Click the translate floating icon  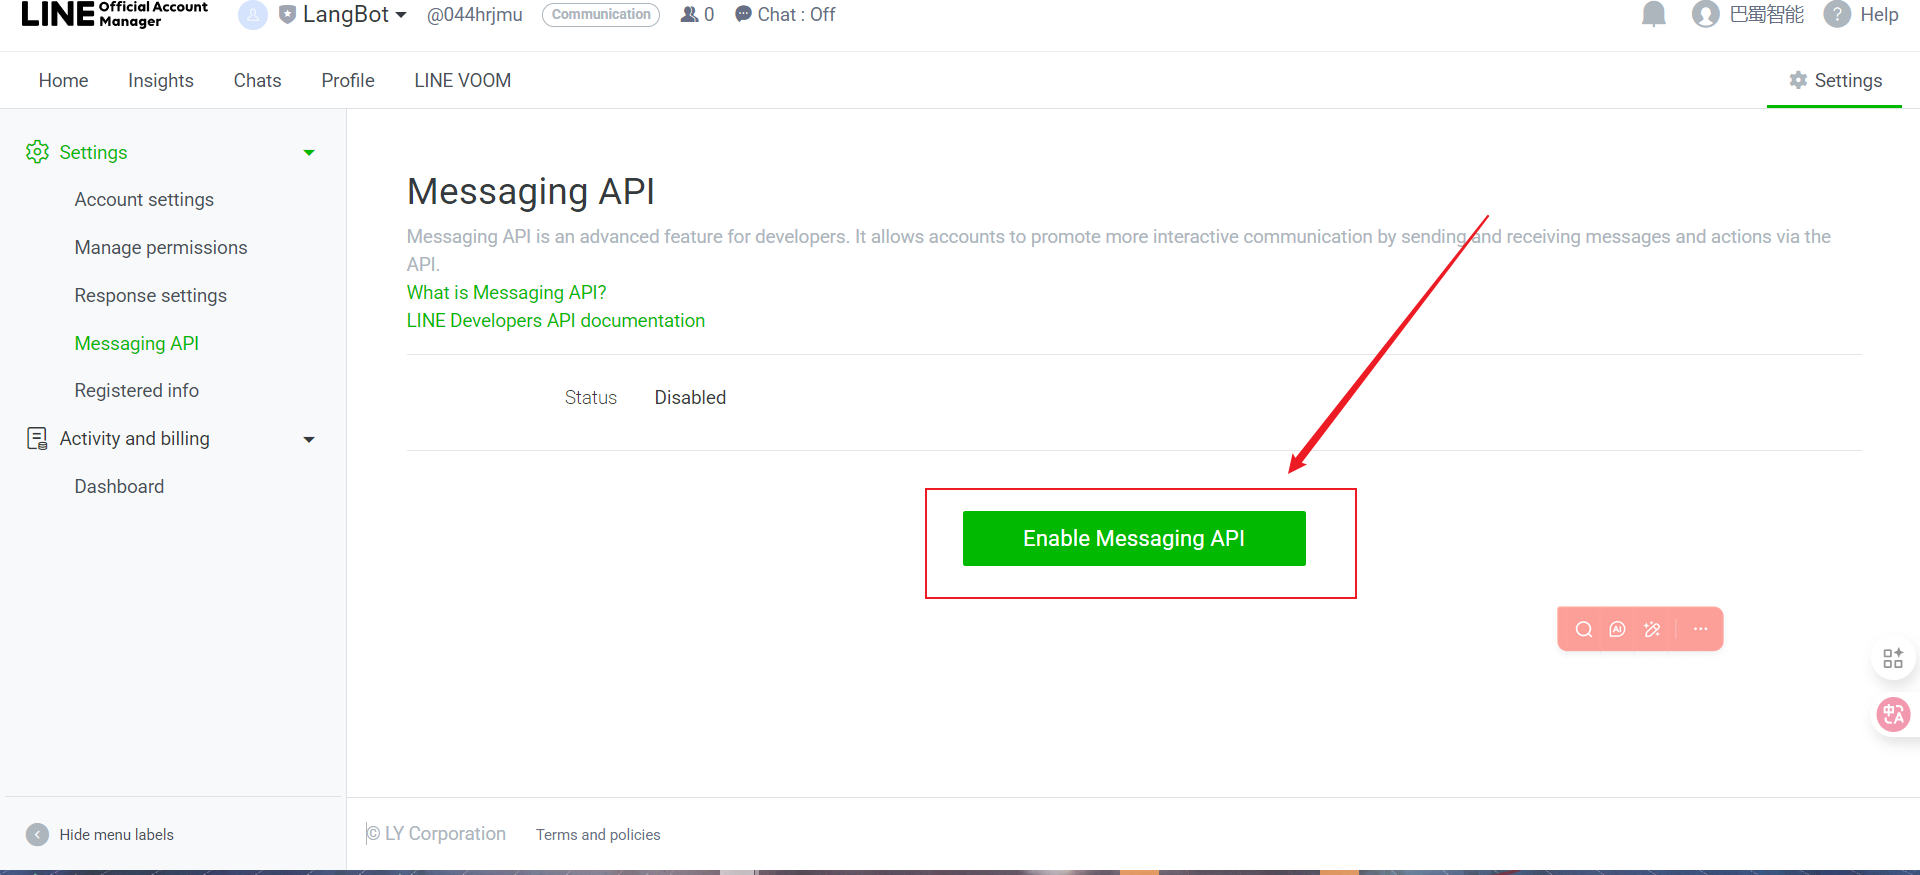pos(1893,714)
